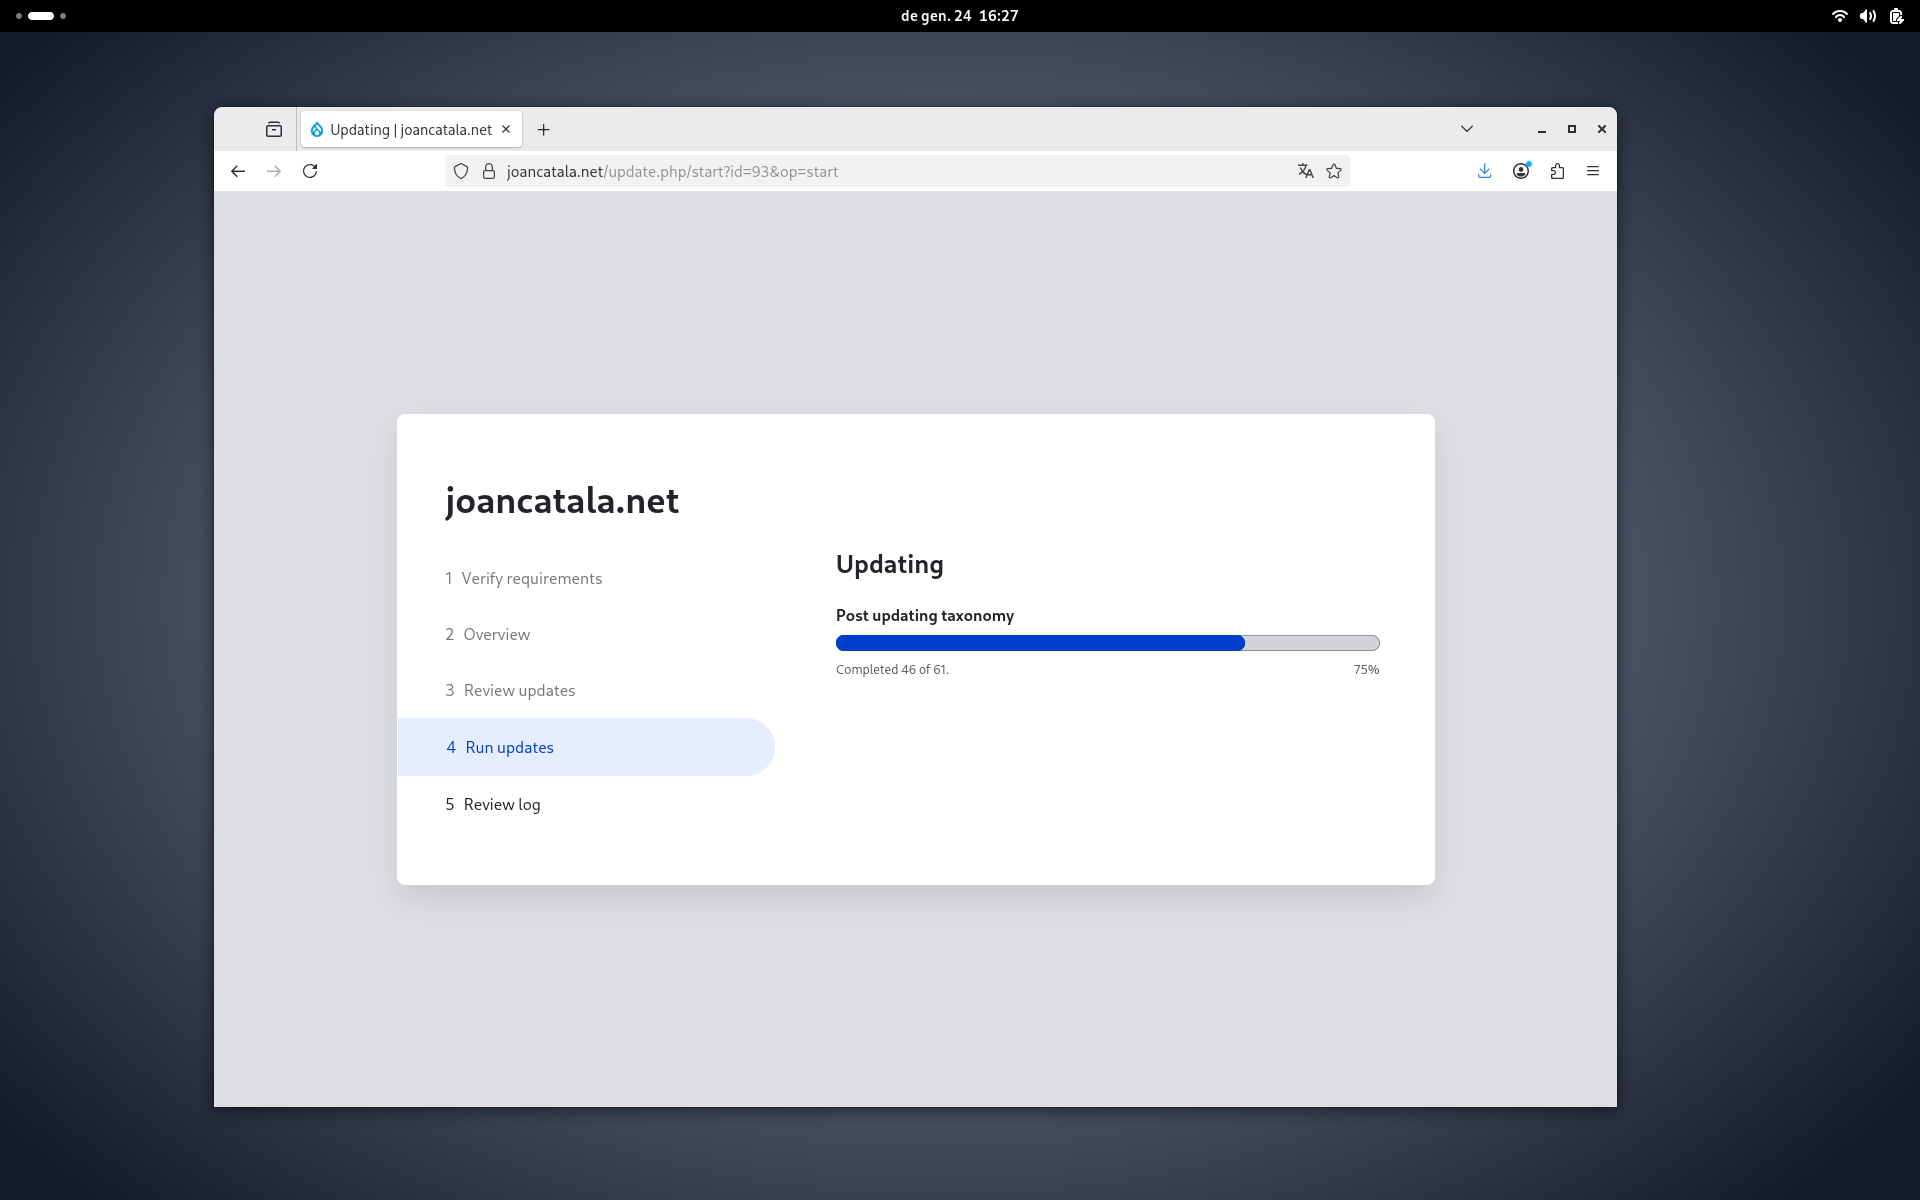Click the padlock icon in the address bar
Viewport: 1920px width, 1200px height.
489,171
